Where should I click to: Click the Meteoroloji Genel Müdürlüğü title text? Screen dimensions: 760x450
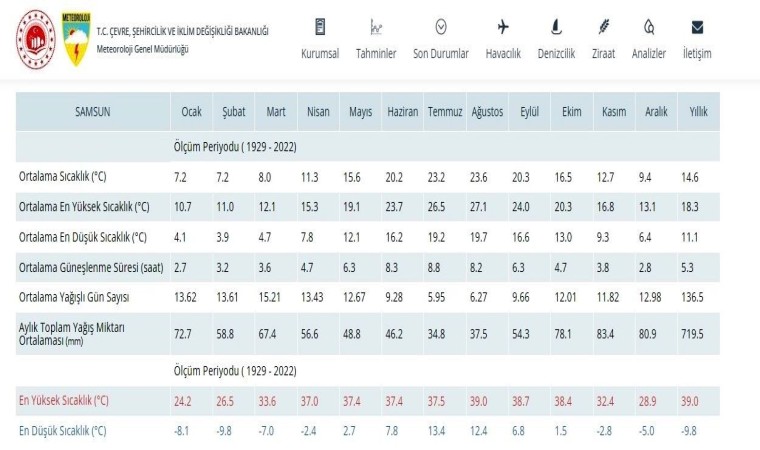[143, 49]
